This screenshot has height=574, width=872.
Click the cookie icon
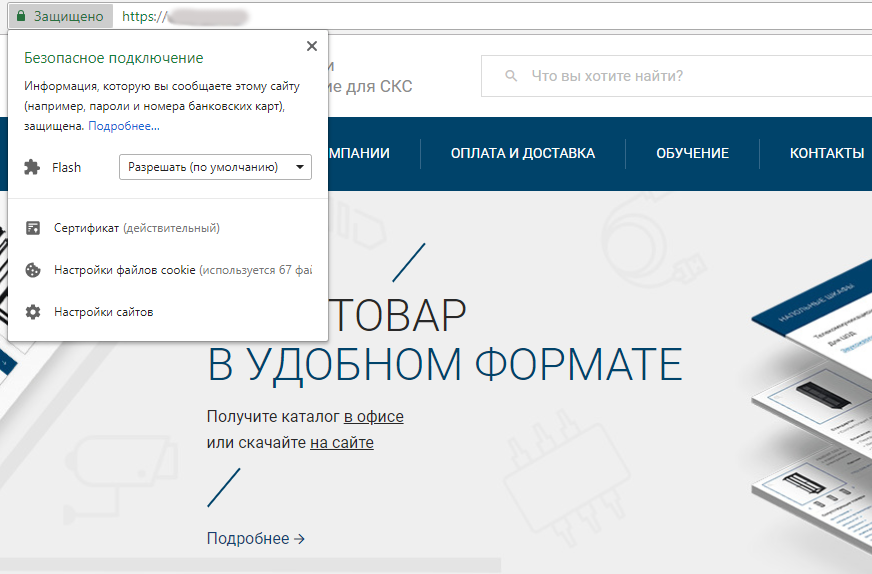pos(33,270)
